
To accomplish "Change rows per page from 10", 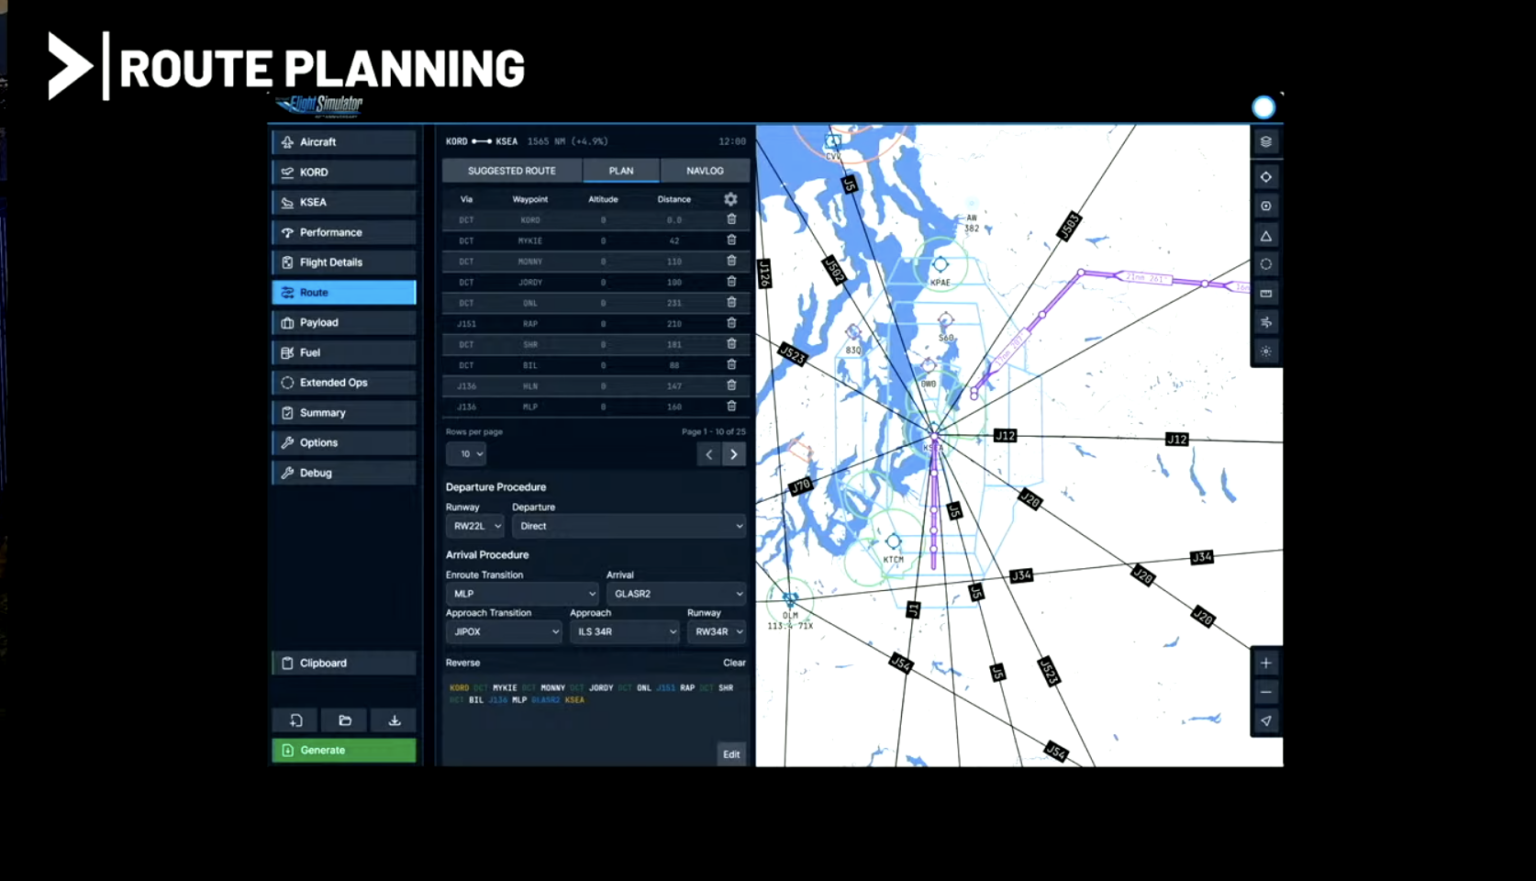I will (x=466, y=454).
